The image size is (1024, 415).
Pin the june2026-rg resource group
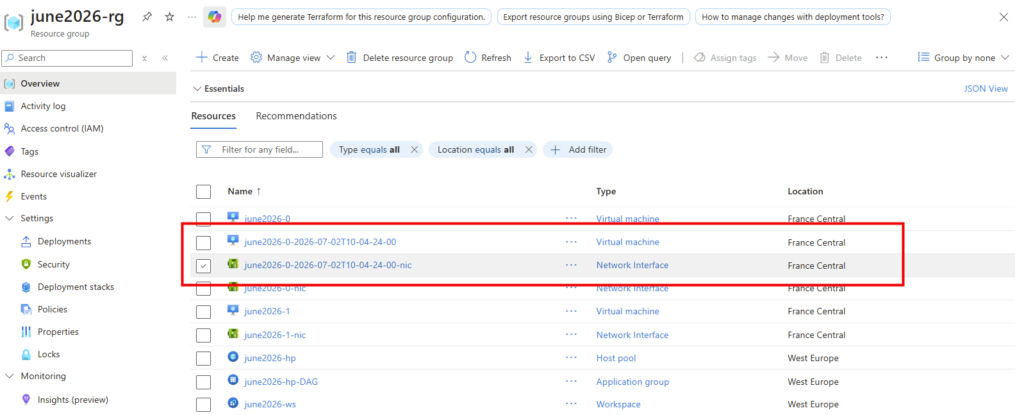148,17
